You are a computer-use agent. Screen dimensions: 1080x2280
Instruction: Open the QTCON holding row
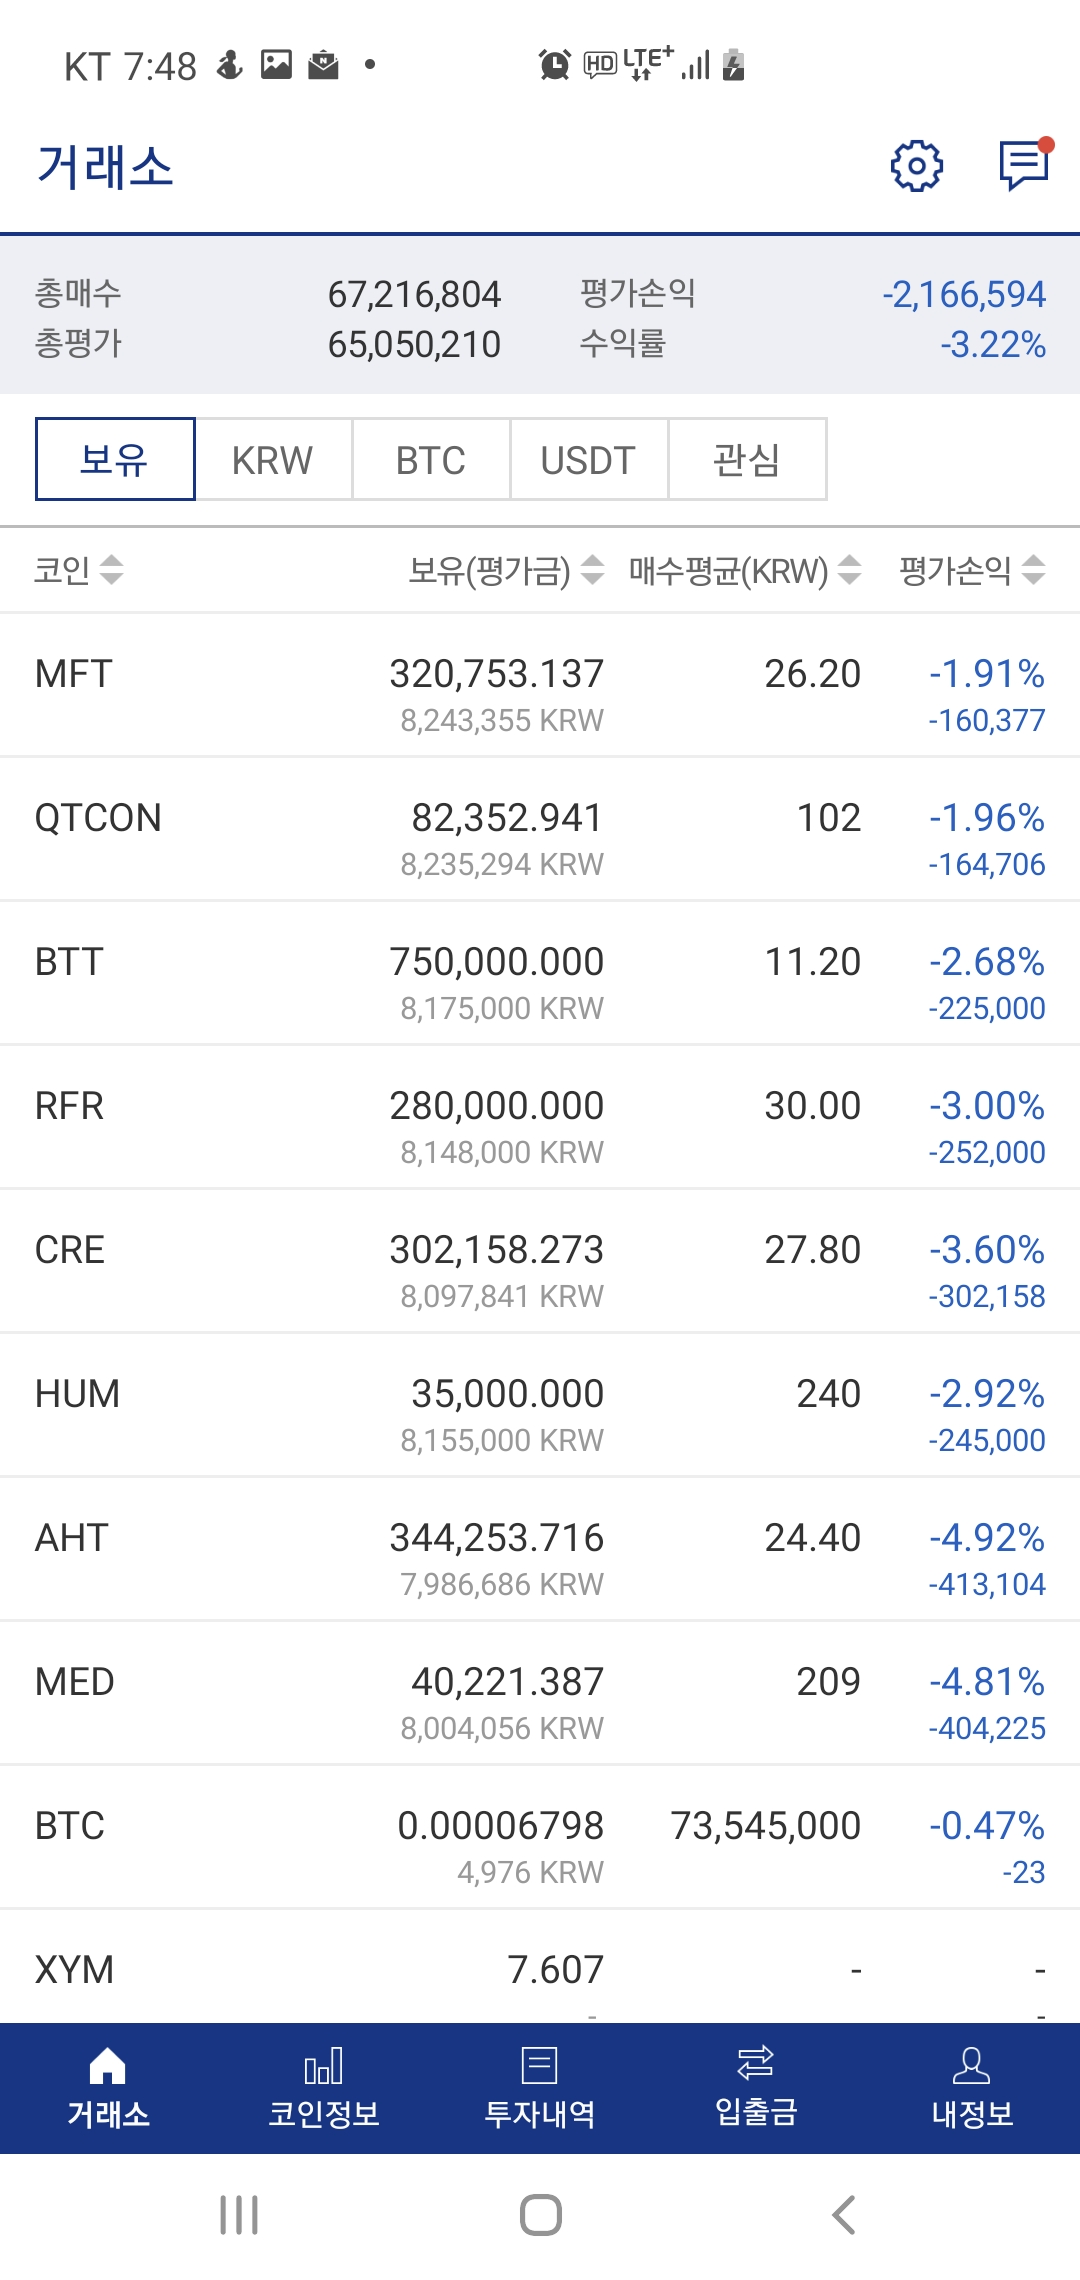point(540,830)
